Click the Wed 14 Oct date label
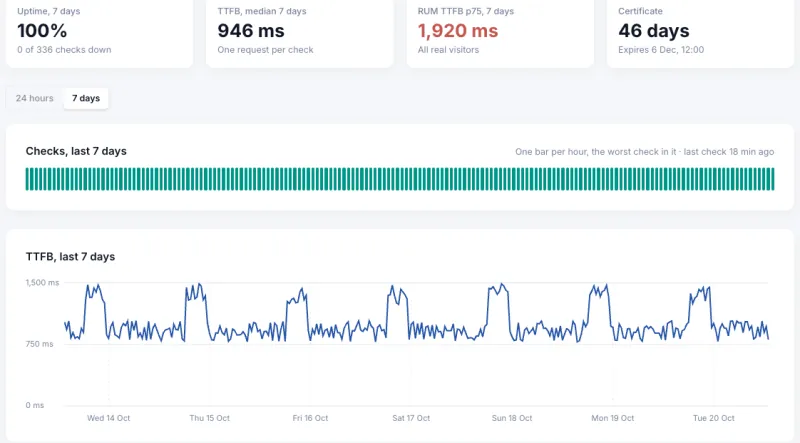Screen dimensions: 800x443 pyautogui.click(x=109, y=418)
